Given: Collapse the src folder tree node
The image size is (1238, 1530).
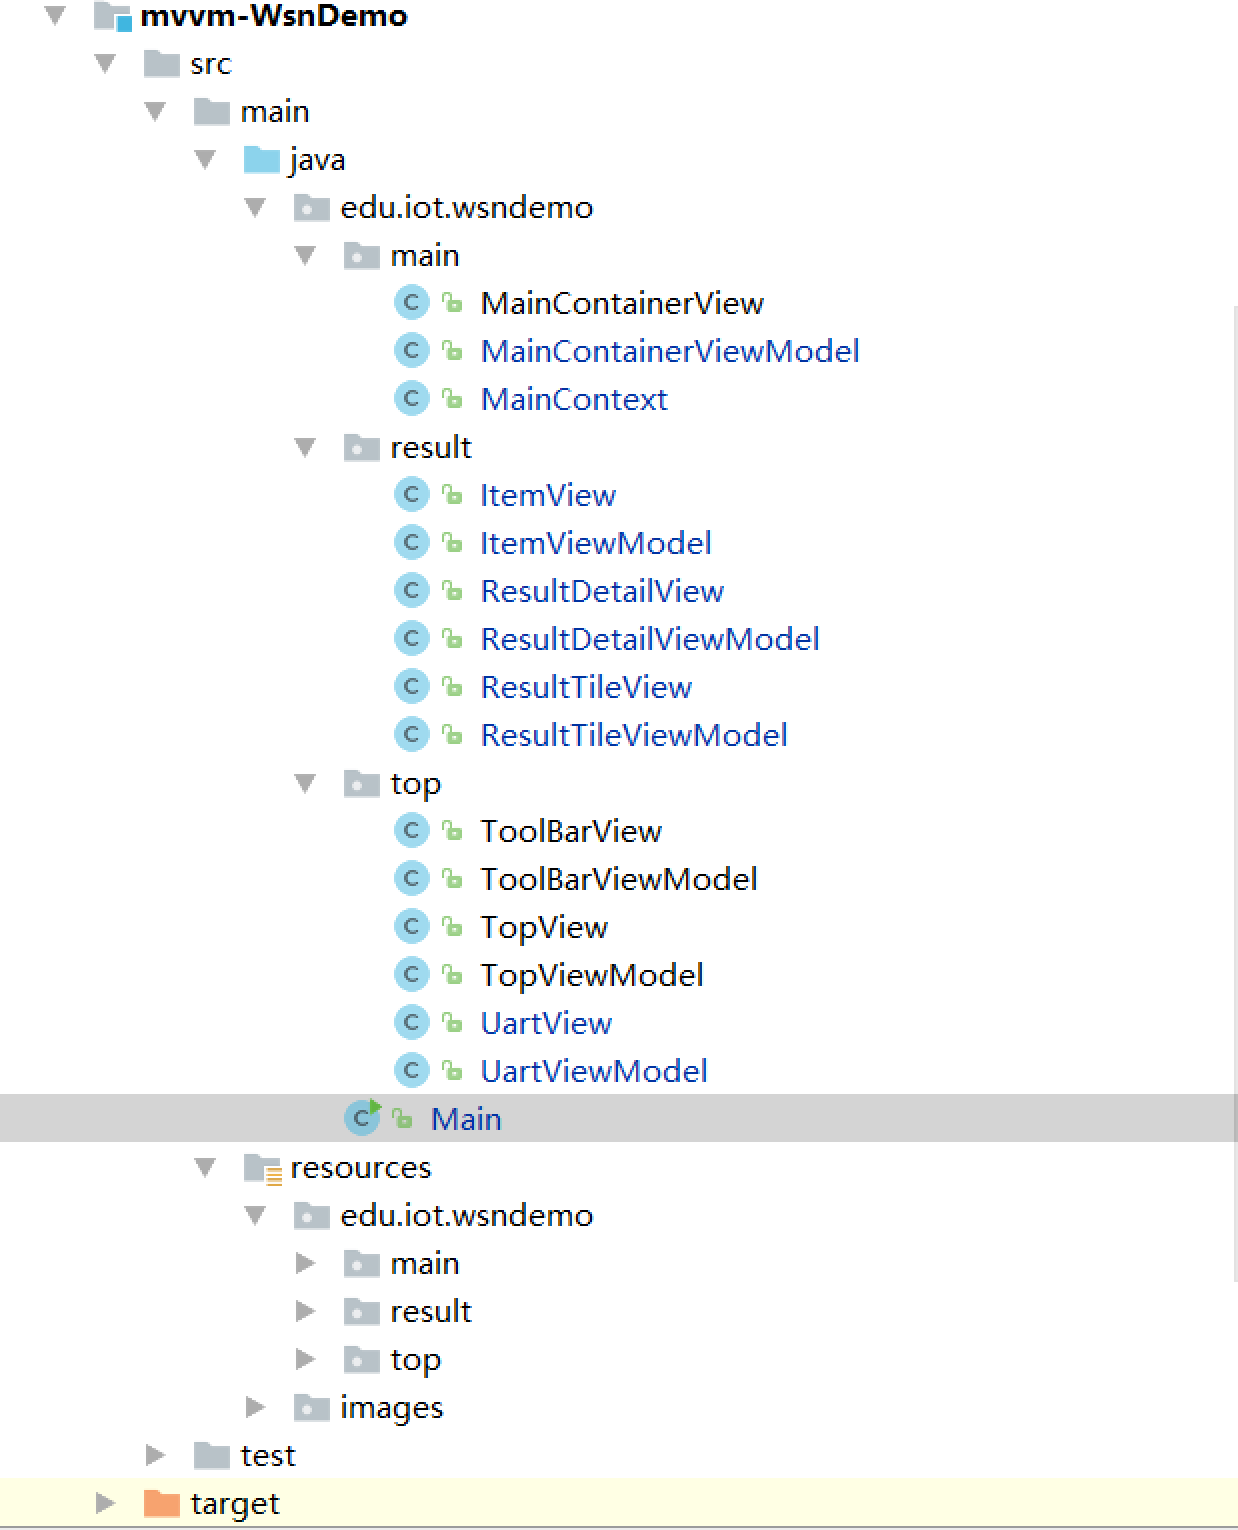Looking at the screenshot, I should 106,64.
